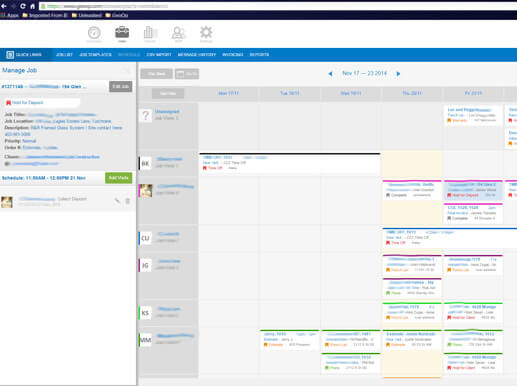The height and width of the screenshot is (386, 517).
Task: Open the Settings gear icon
Action: click(206, 32)
